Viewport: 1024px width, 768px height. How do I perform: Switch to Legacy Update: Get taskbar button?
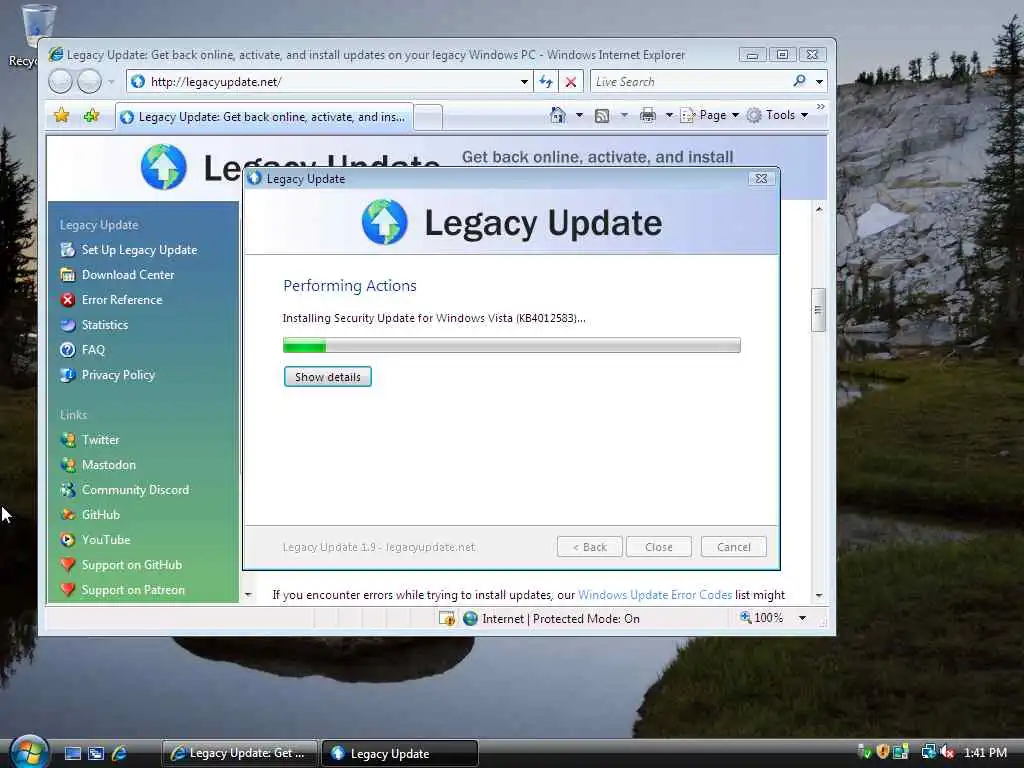pos(239,753)
